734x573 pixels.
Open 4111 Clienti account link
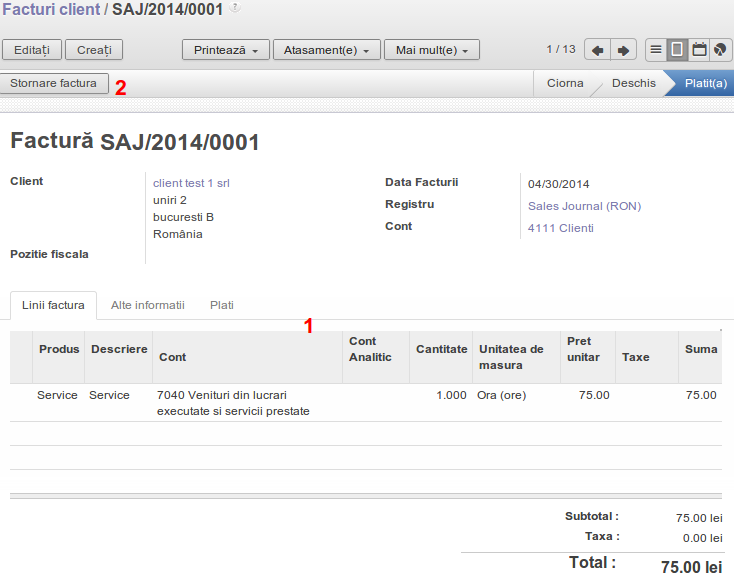point(560,228)
